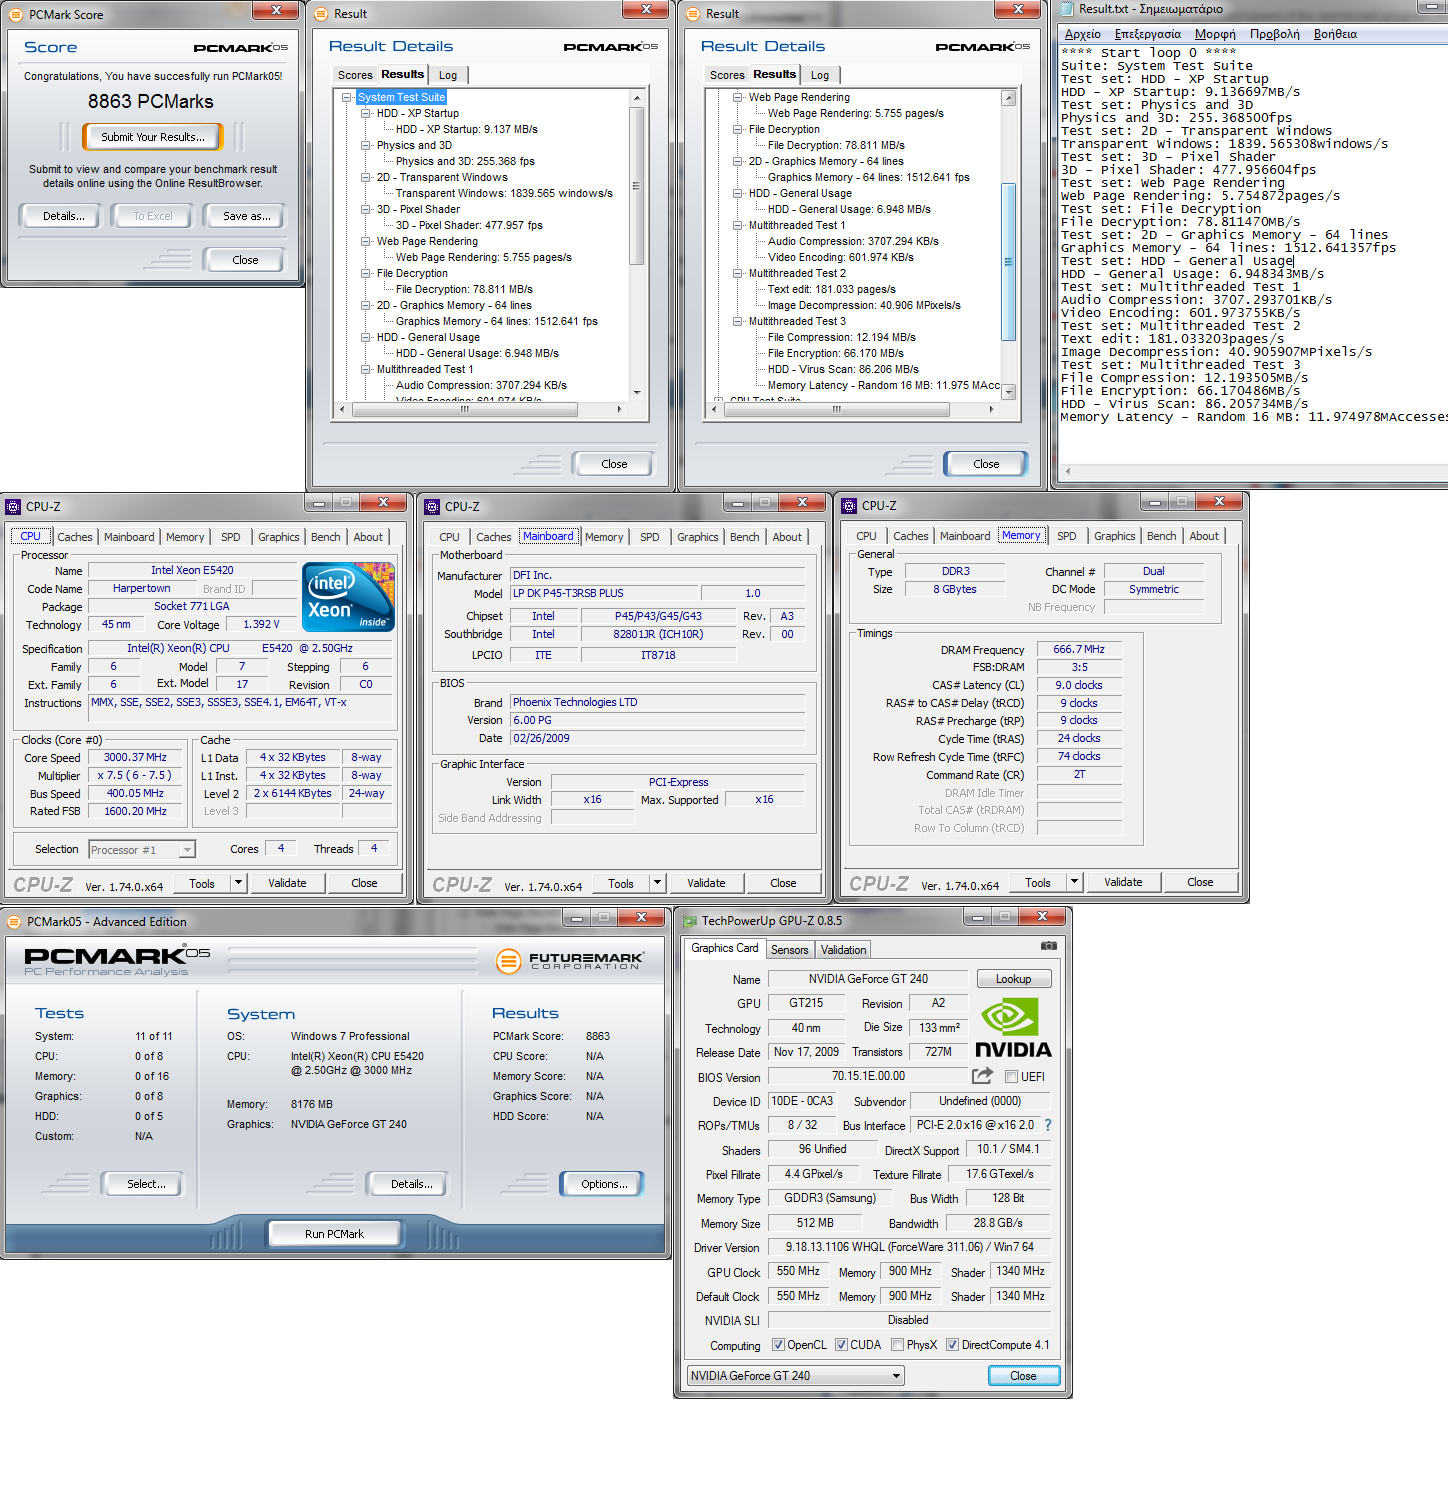Screen dimensions: 1448x1490
Task: Open the Μορφή menu in Notepad
Action: pyautogui.click(x=1215, y=34)
